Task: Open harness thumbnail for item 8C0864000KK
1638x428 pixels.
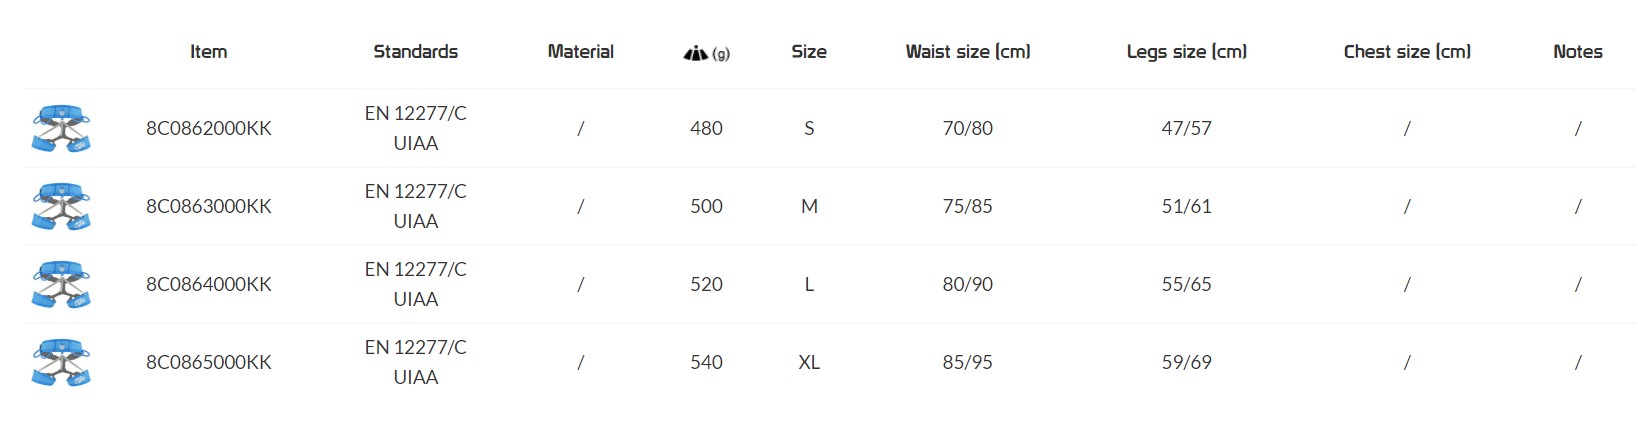Action: click(61, 285)
